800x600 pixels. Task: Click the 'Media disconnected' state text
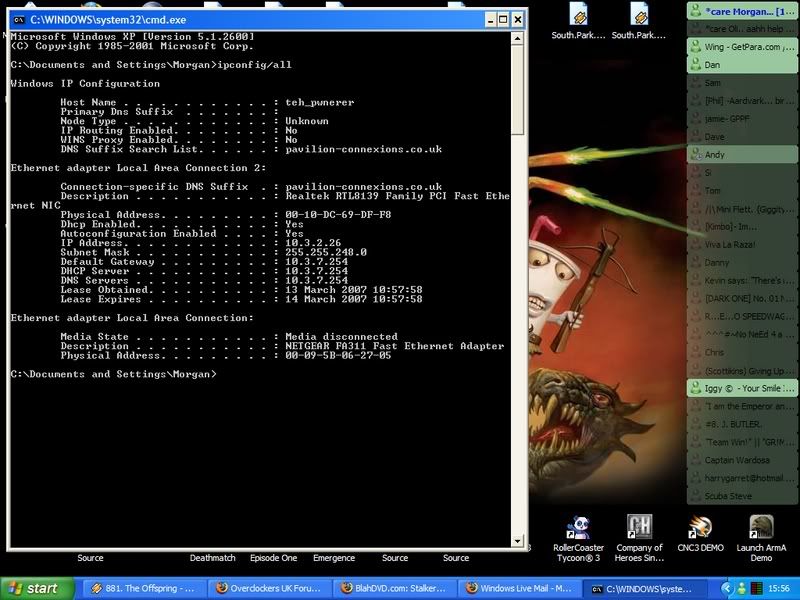coord(341,336)
